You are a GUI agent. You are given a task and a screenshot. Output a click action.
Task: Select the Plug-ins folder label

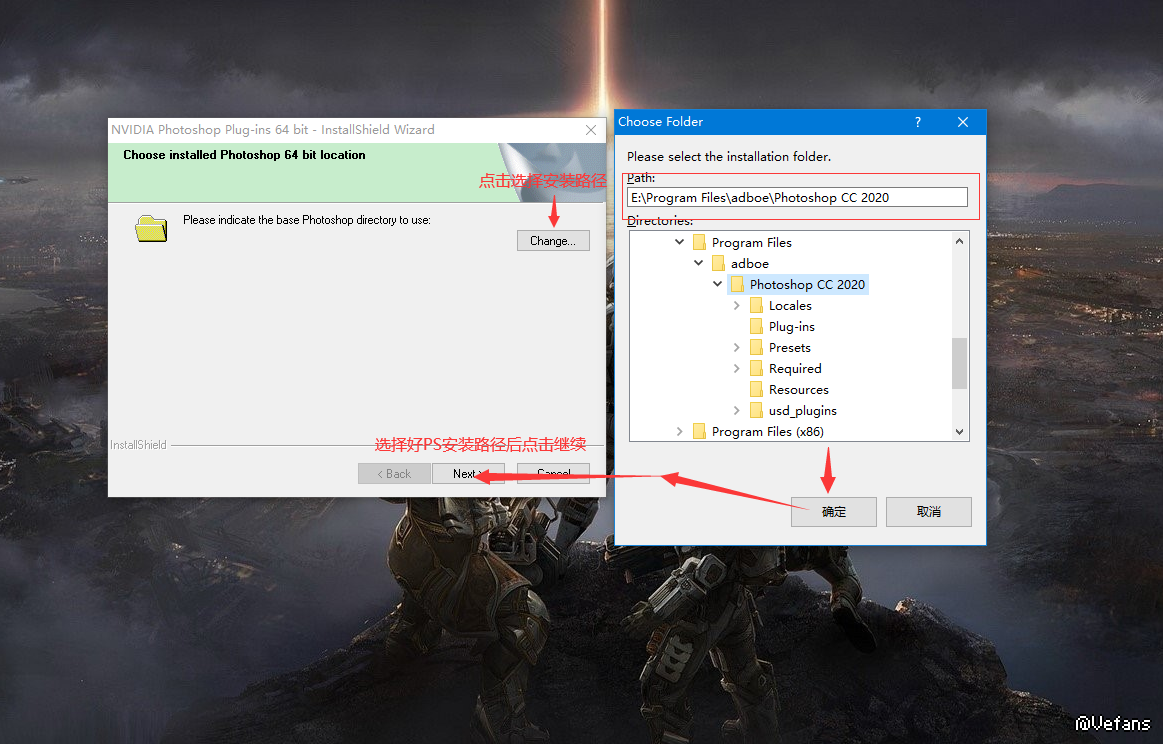(791, 326)
